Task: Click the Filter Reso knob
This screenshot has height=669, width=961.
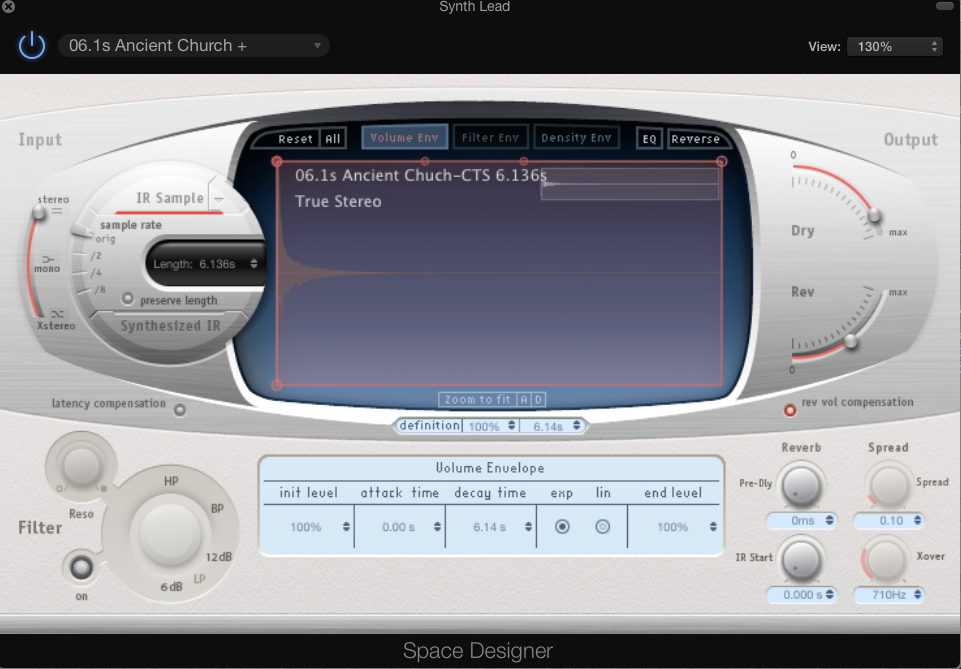Action: coord(81,466)
